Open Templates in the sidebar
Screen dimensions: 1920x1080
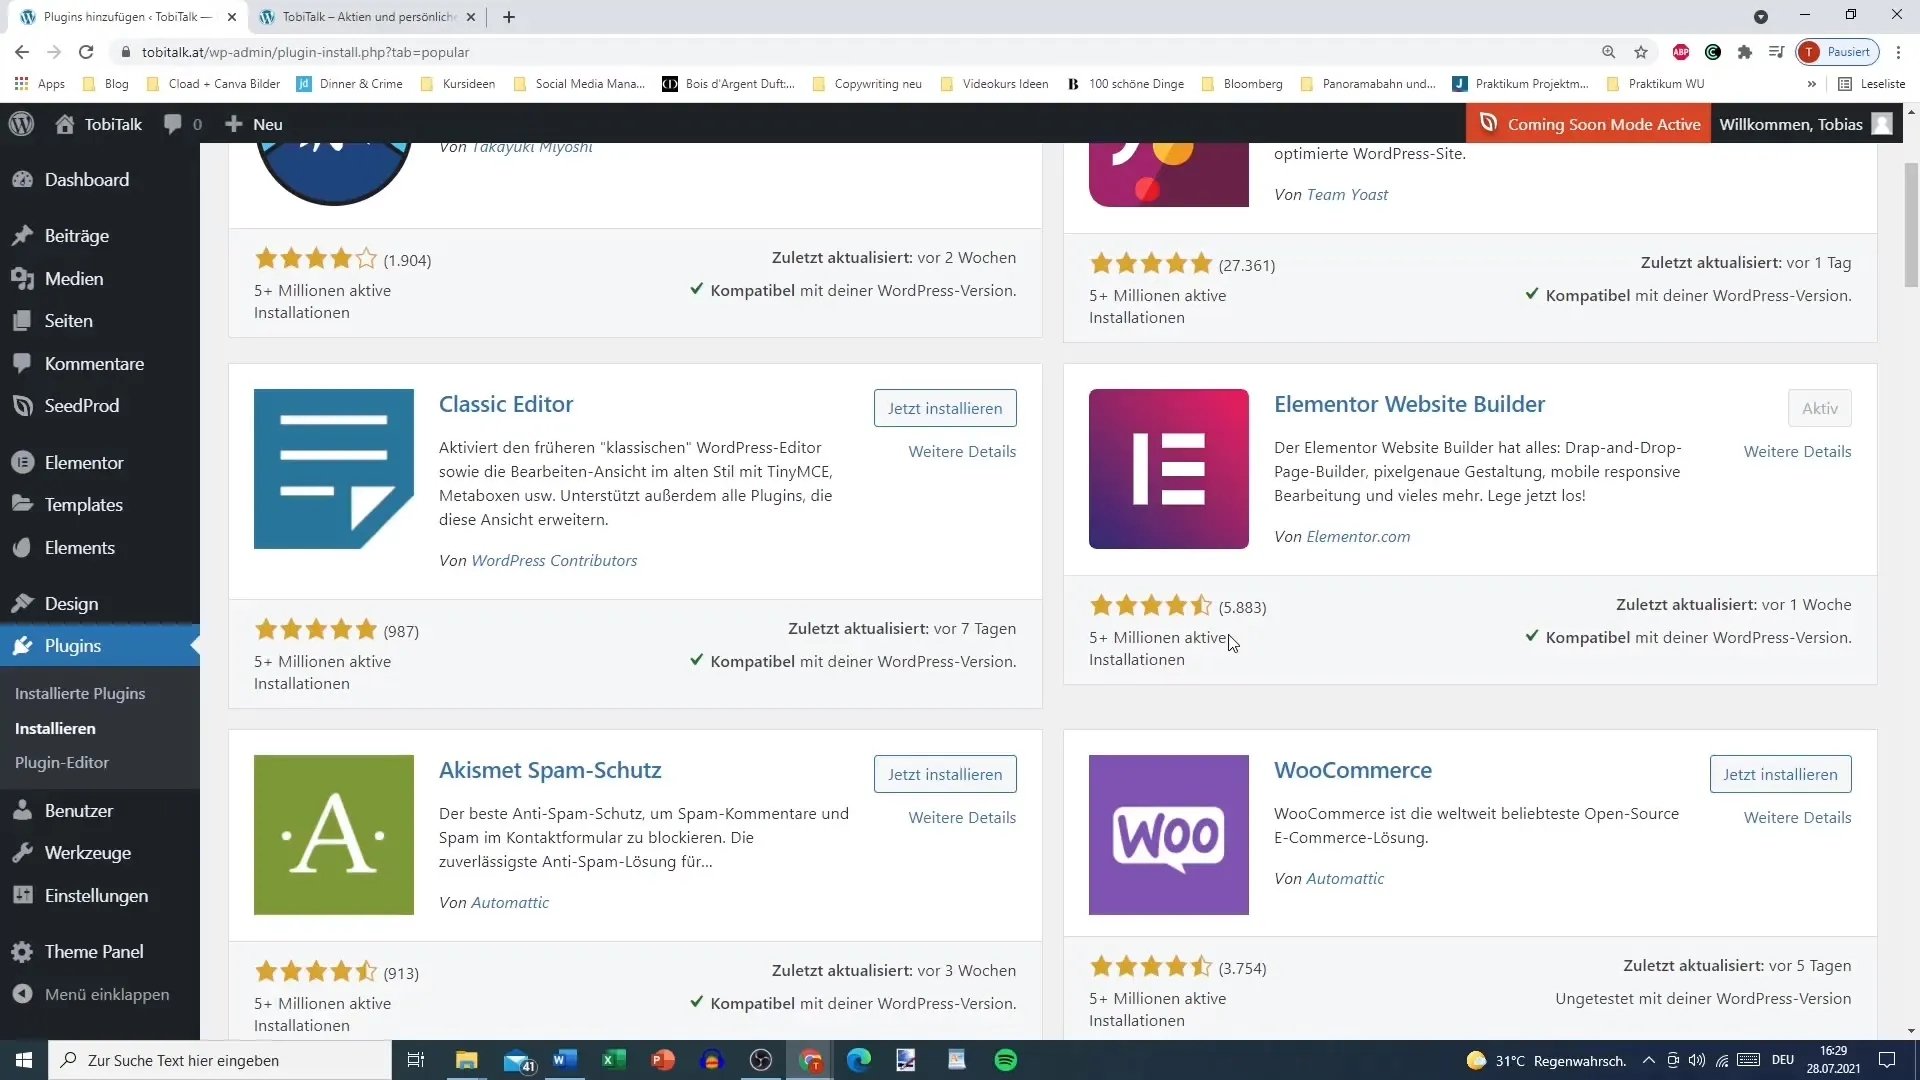pos(84,505)
